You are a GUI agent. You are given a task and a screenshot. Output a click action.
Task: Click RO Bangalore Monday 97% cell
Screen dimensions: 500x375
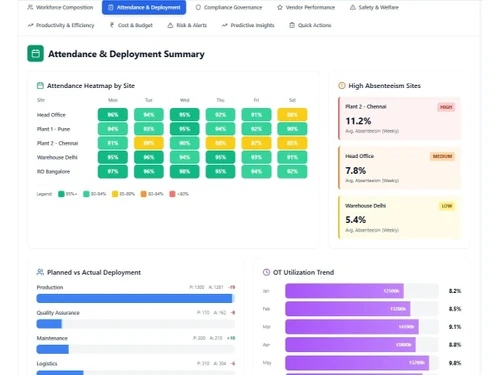113,172
